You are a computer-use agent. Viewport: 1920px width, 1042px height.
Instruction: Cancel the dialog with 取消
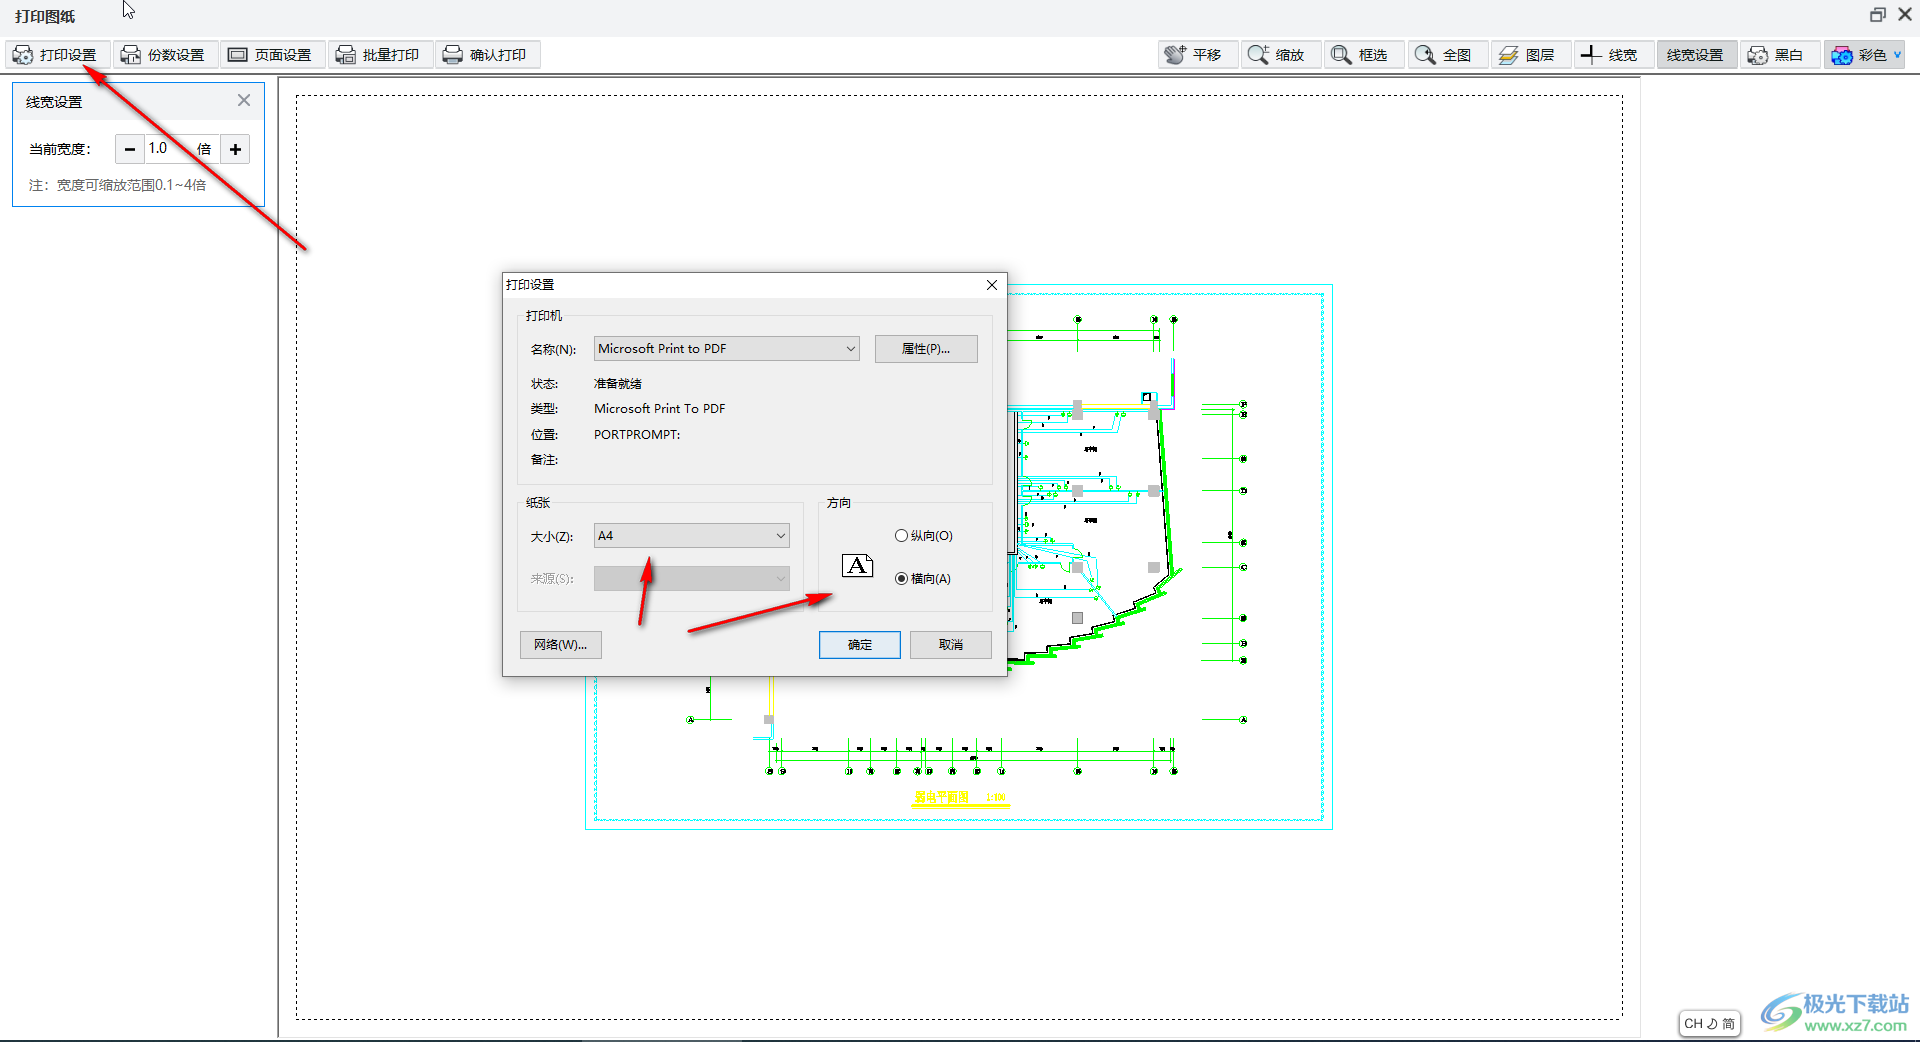coord(951,645)
